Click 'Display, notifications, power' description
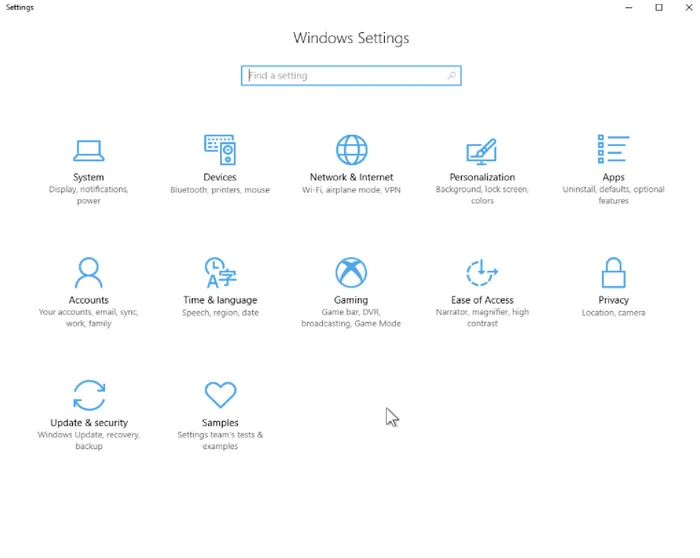The height and width of the screenshot is (558, 700). 88,195
